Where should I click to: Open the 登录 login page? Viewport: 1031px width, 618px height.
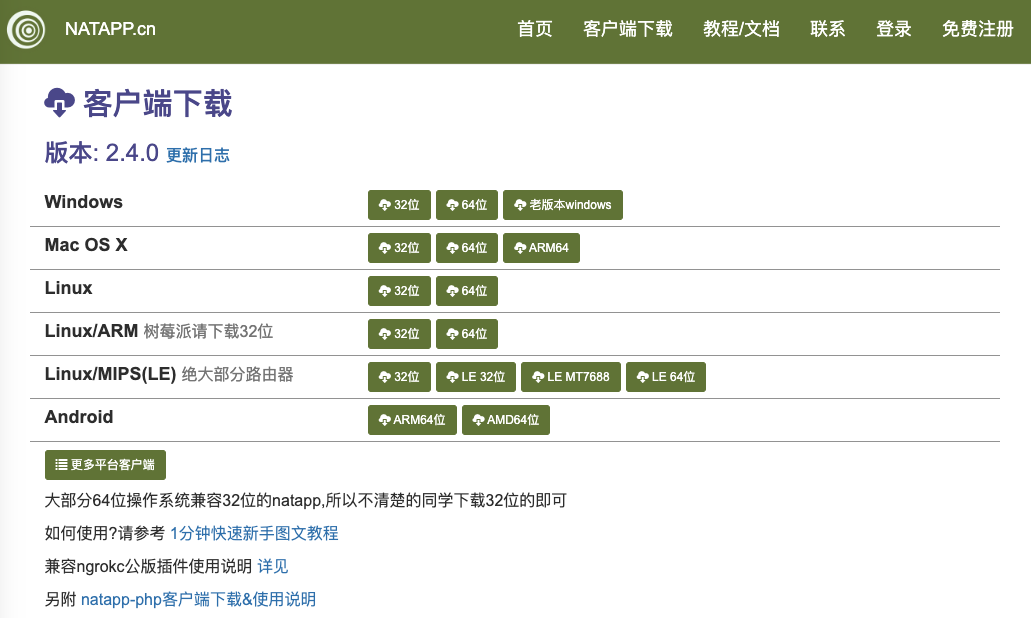(x=894, y=29)
